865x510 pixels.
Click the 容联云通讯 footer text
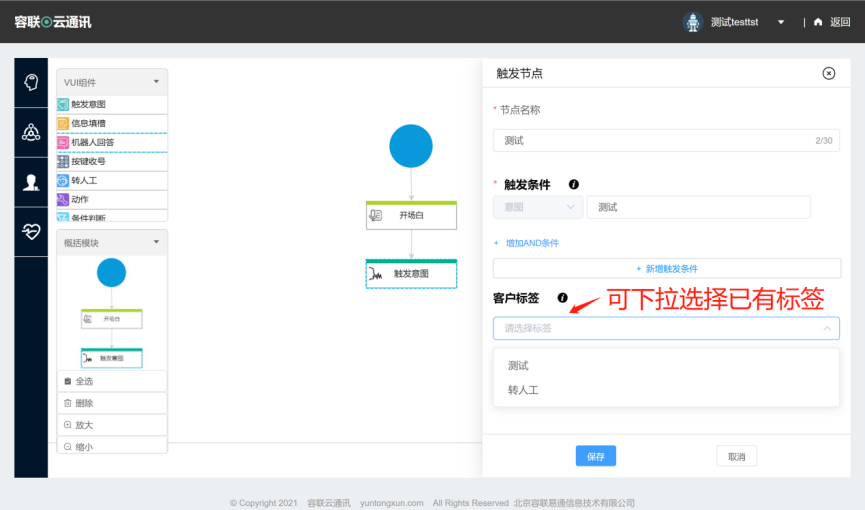329,503
